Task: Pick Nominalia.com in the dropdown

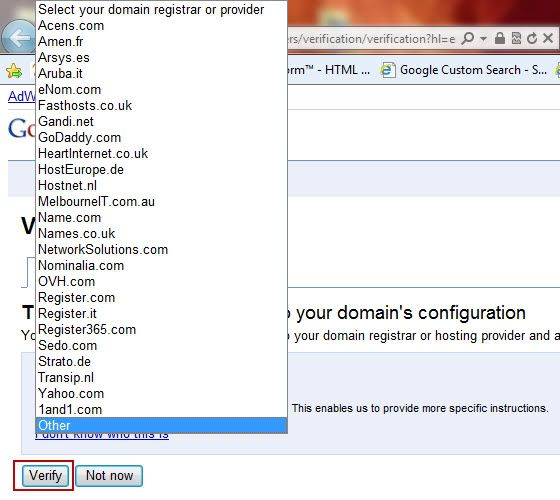Action: click(x=161, y=266)
